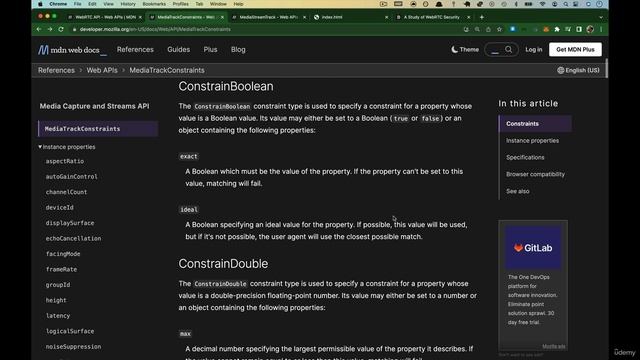Open displaySurface in the sidebar
The height and width of the screenshot is (360, 640).
pyautogui.click(x=70, y=223)
